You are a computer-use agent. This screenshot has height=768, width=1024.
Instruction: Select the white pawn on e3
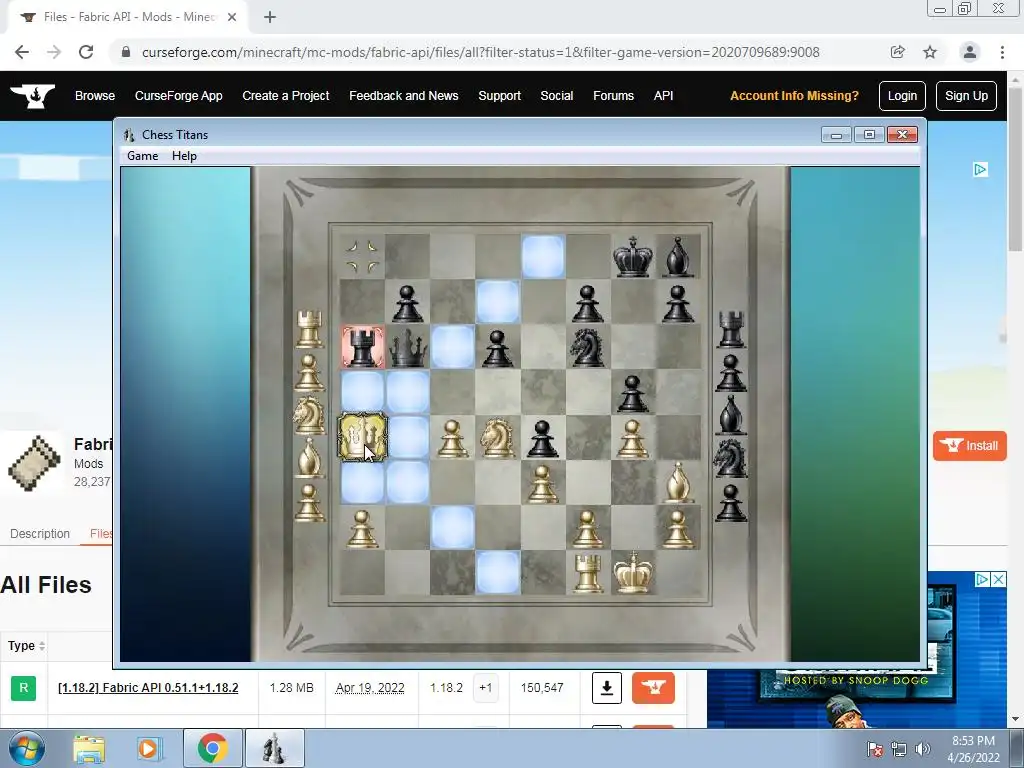542,482
